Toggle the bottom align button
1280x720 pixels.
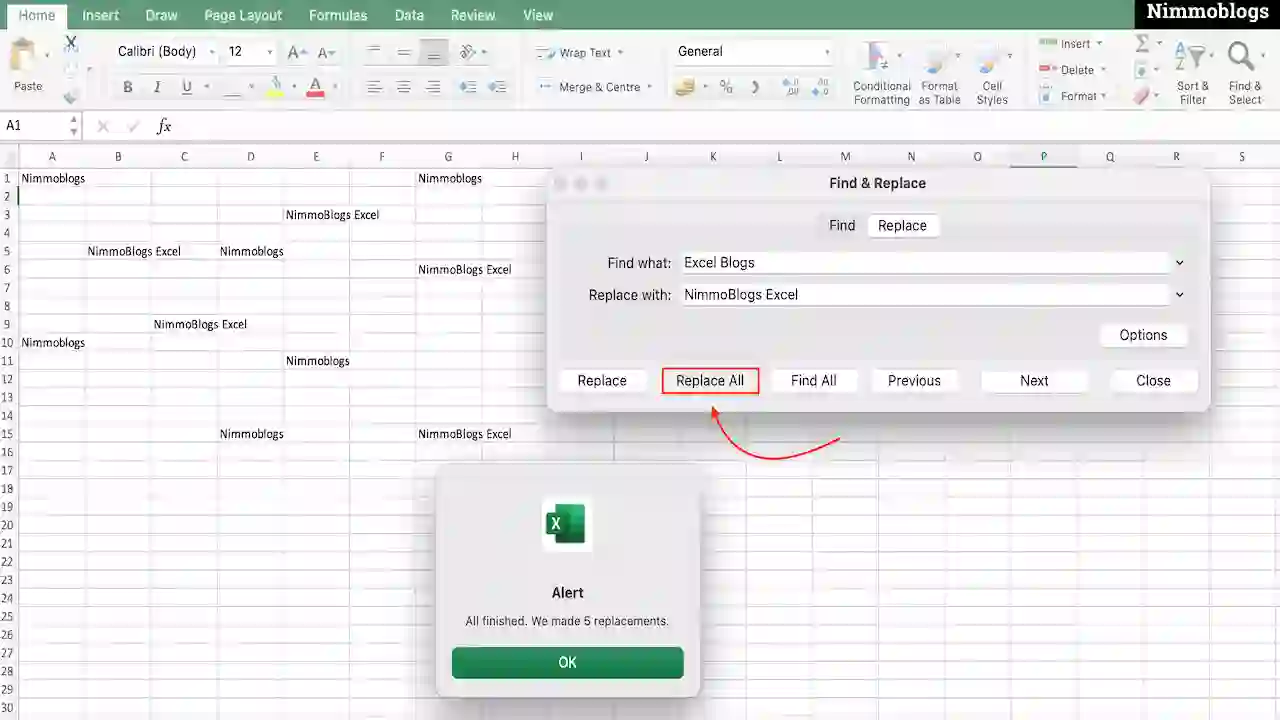click(433, 52)
